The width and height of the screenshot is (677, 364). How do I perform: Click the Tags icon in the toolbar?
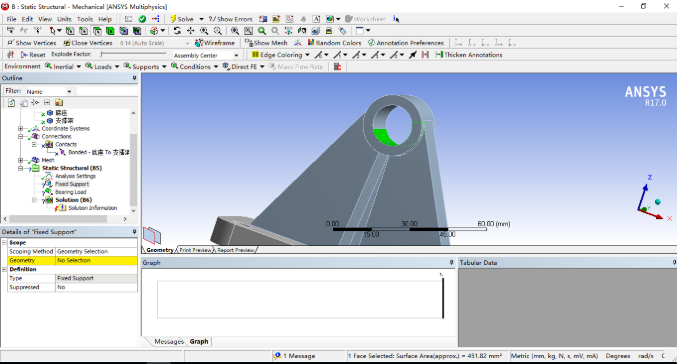tap(342, 31)
